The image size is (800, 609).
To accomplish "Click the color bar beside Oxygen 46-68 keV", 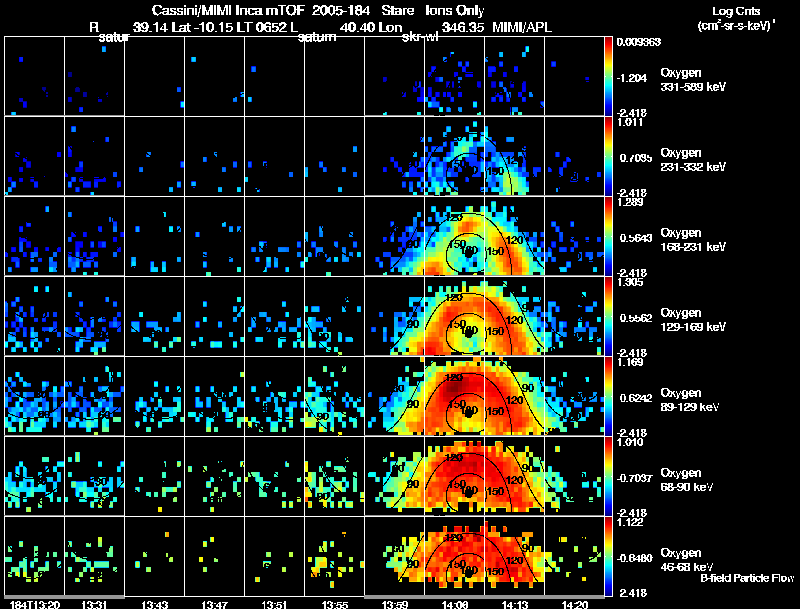I will pyautogui.click(x=608, y=556).
